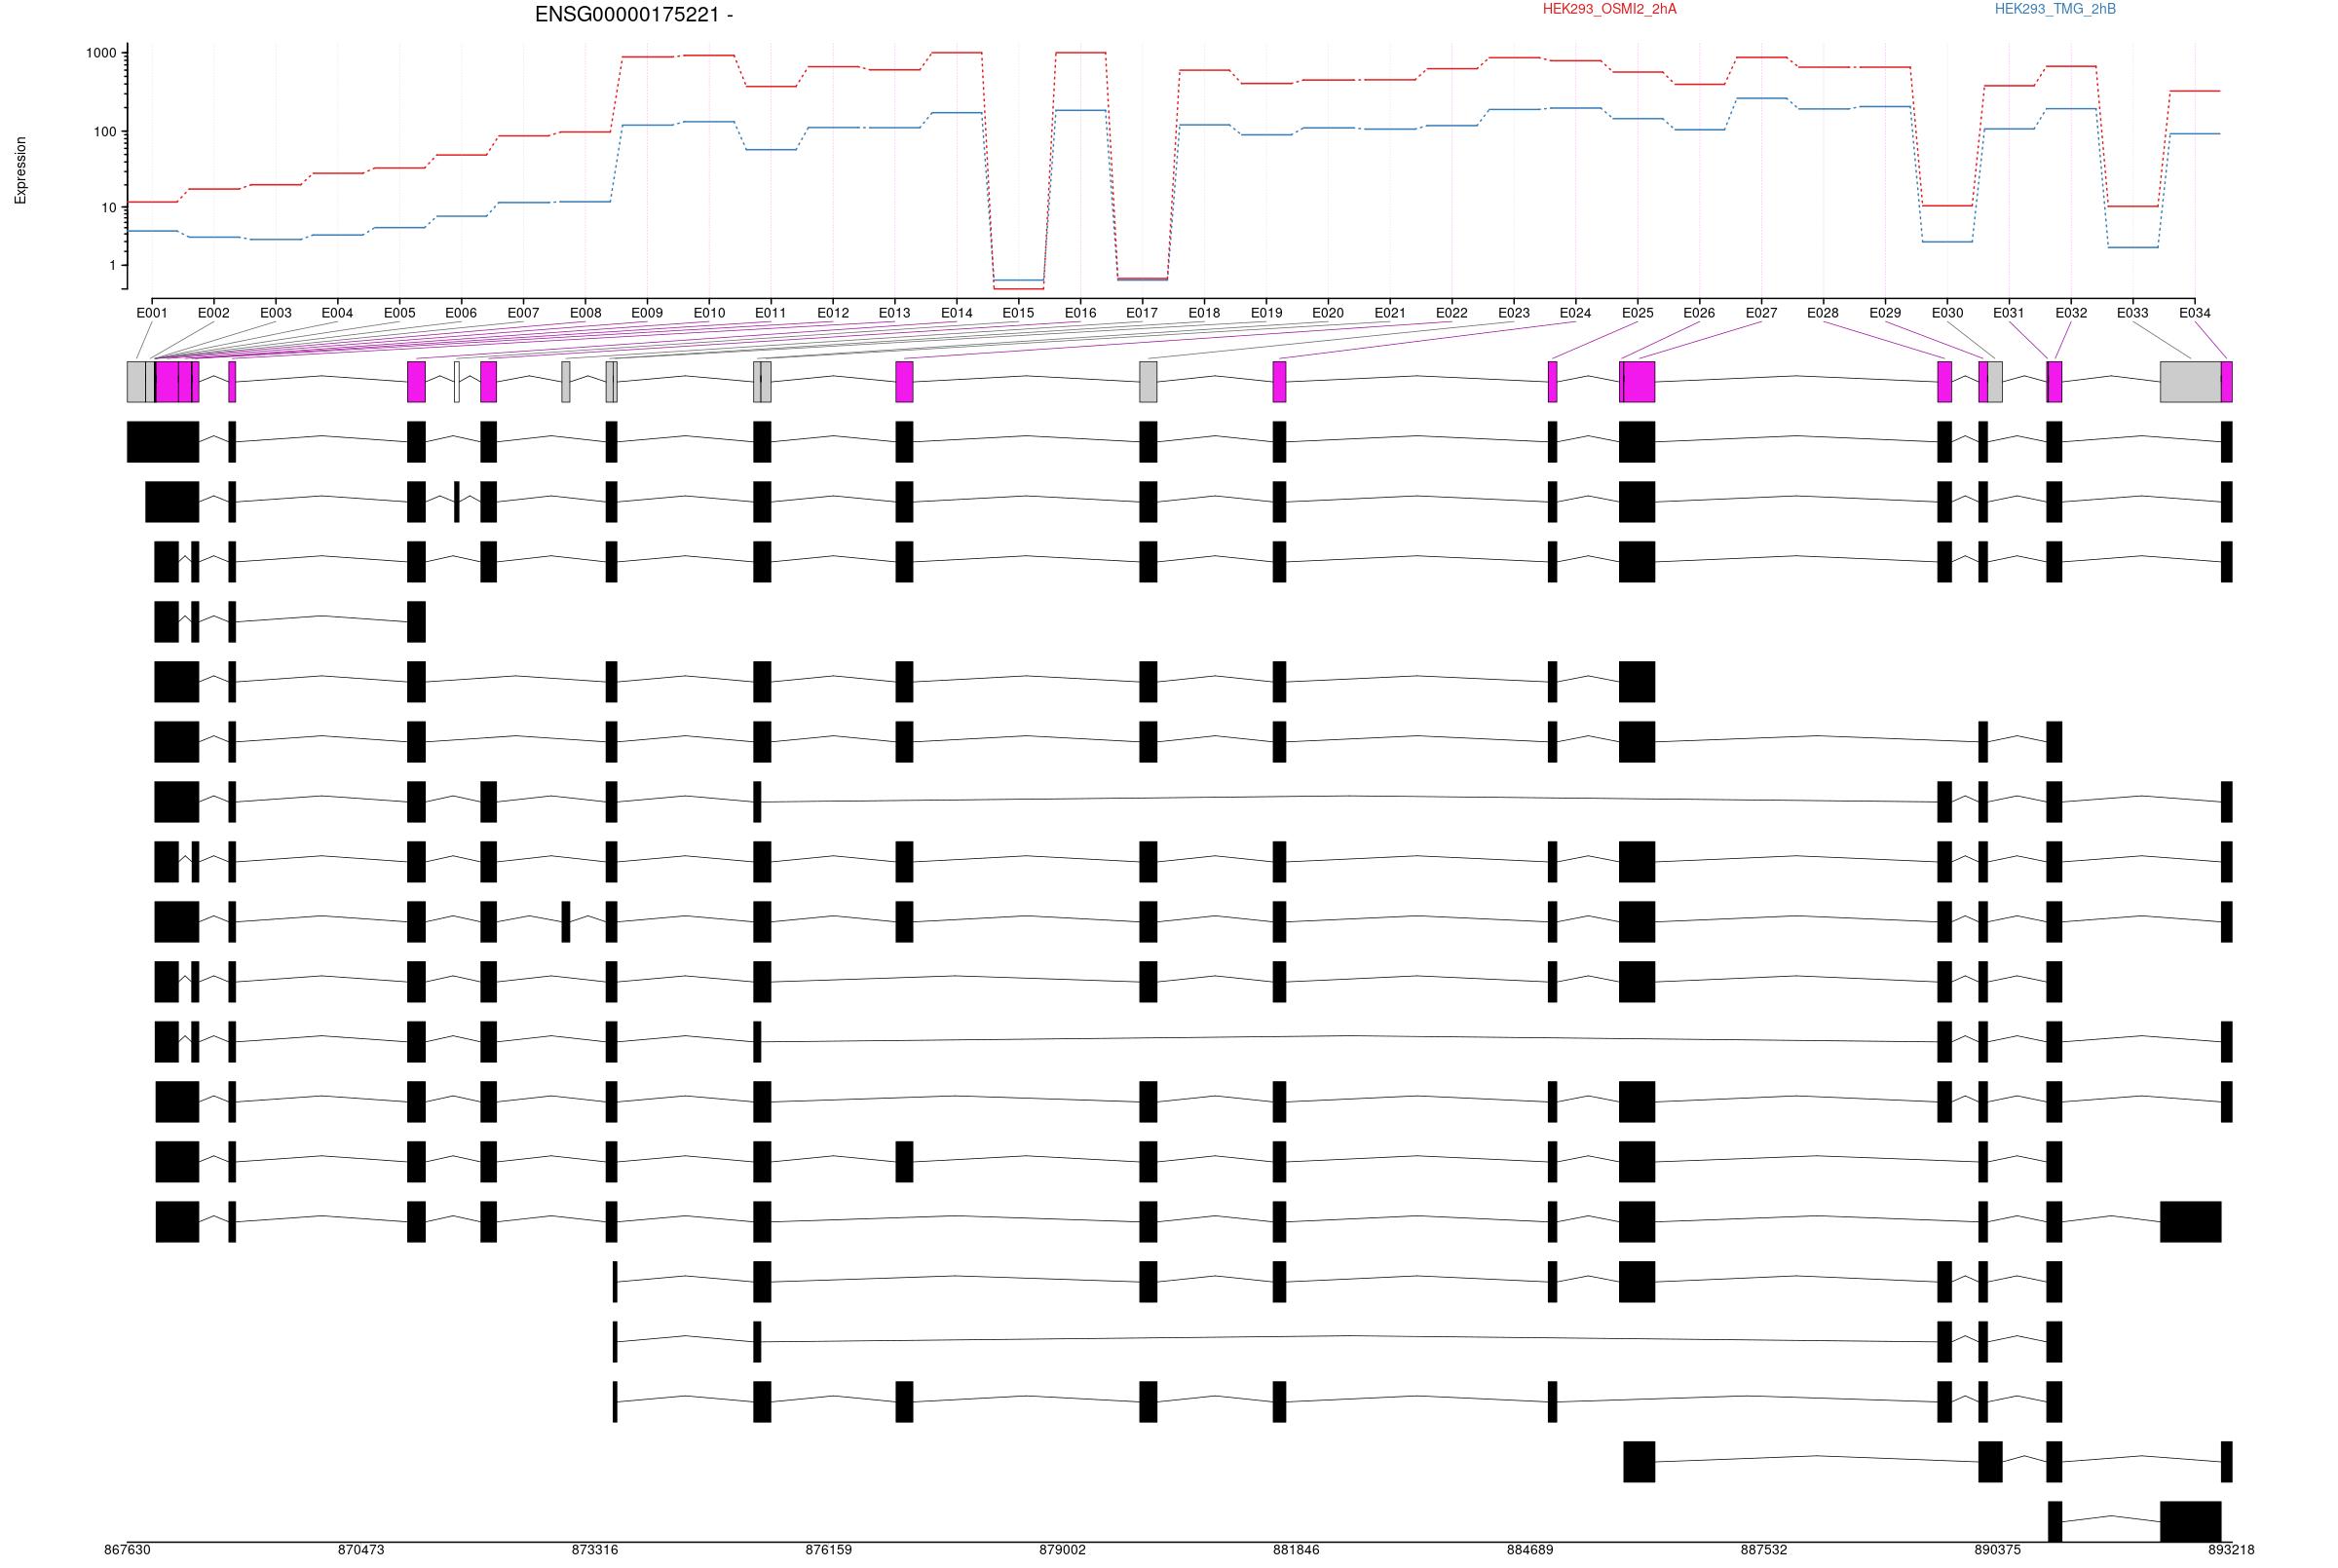The image size is (2338, 1568).
Task: Click exon label E006
Action: pyautogui.click(x=461, y=313)
